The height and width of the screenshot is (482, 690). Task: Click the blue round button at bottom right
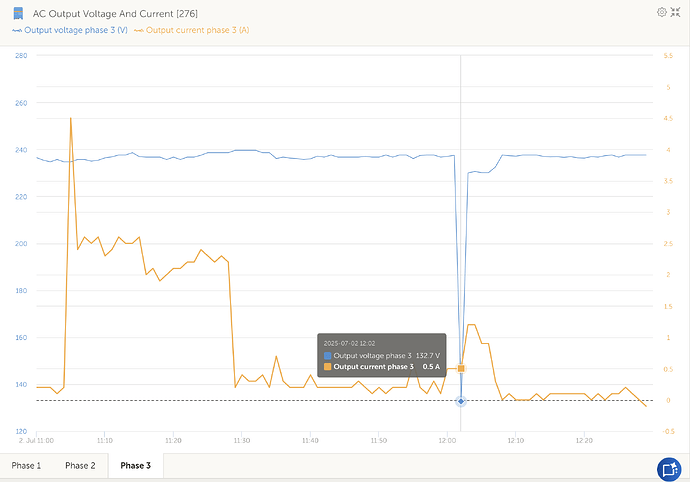(x=669, y=468)
